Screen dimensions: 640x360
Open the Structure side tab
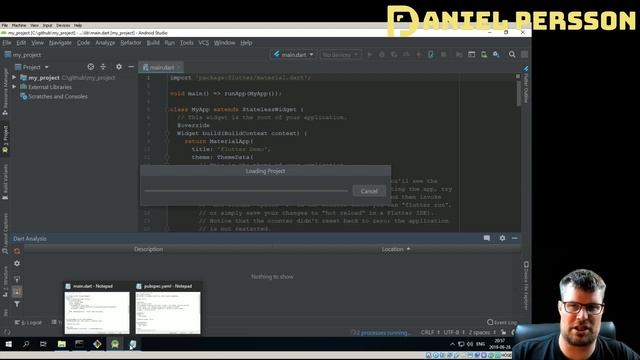click(5, 282)
